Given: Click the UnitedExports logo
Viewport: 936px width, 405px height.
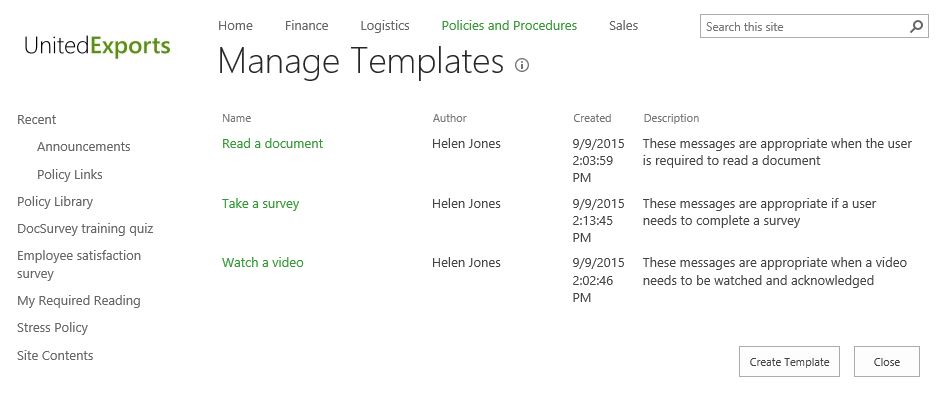Looking at the screenshot, I should [97, 45].
